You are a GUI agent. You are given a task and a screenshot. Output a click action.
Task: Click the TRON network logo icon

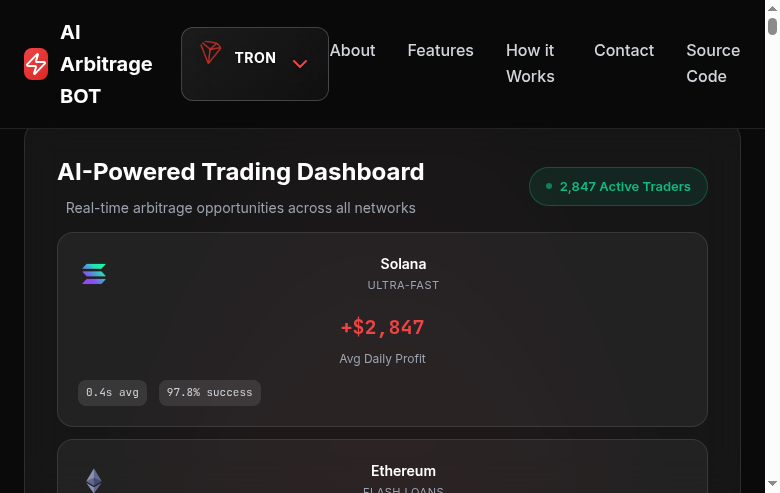pos(210,53)
